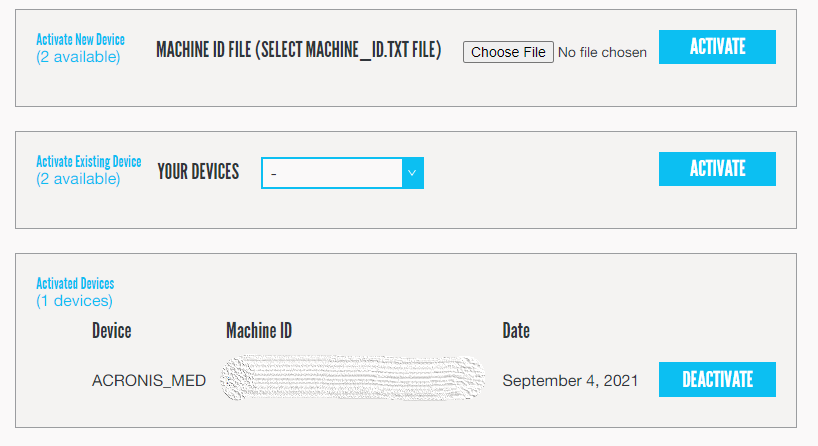The width and height of the screenshot is (818, 446).
Task: Click the Activate Existing Device heading
Action: click(x=88, y=162)
